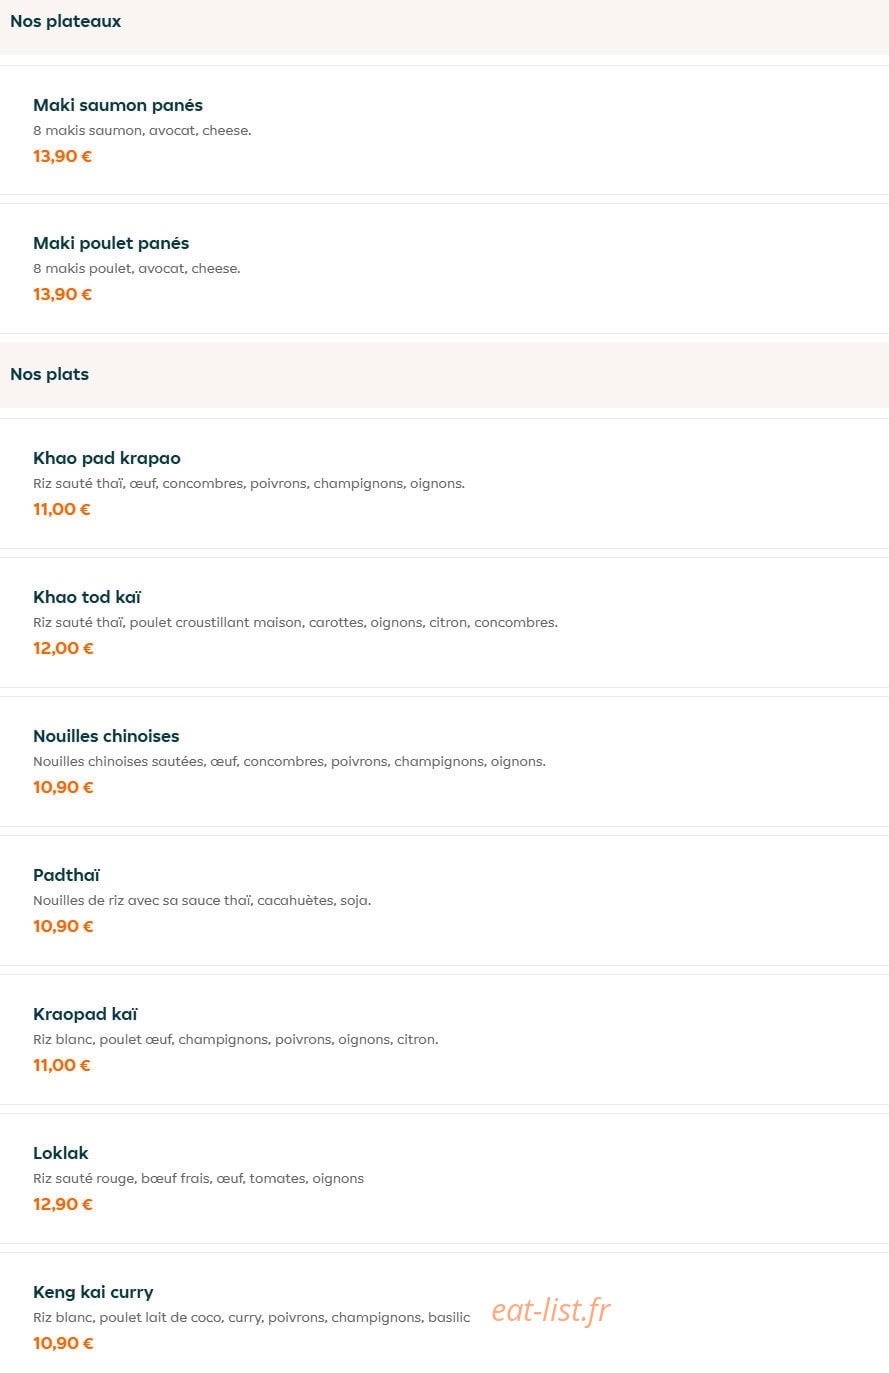Click the Khao pad krapao ingredients text
889x1373 pixels.
tap(249, 484)
